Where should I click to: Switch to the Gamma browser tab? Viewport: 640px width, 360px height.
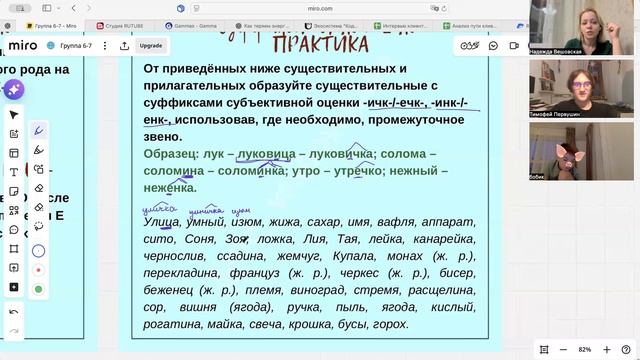(x=191, y=26)
